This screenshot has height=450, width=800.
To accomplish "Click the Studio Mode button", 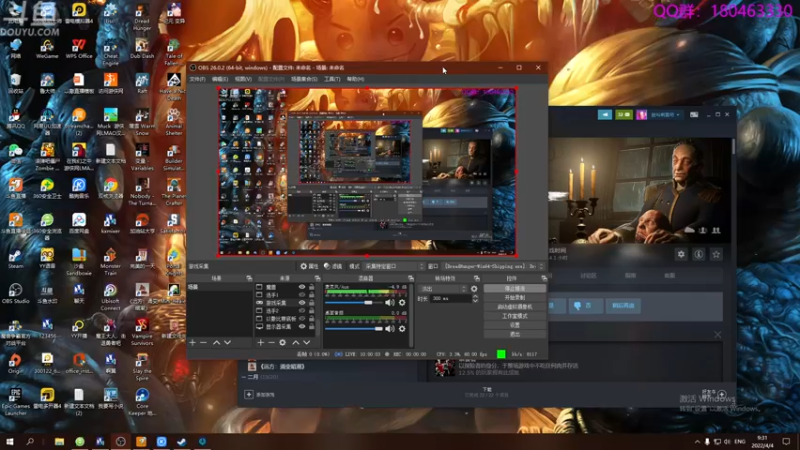I will [514, 316].
